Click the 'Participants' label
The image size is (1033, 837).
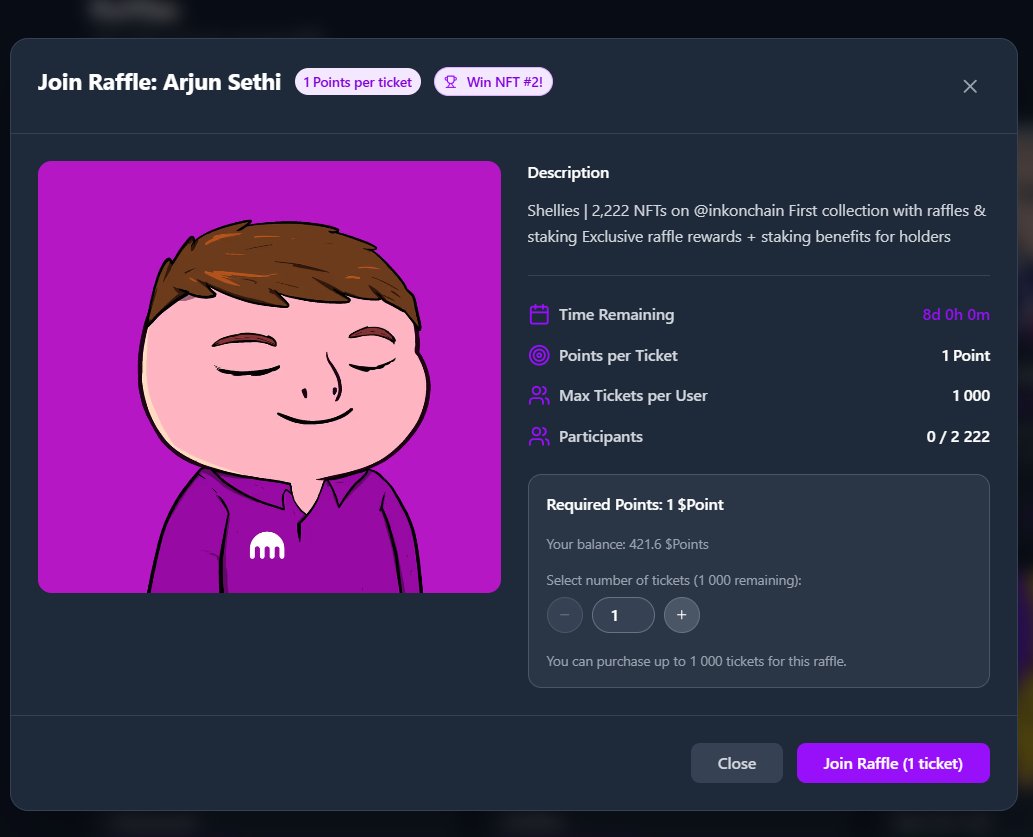(x=600, y=436)
